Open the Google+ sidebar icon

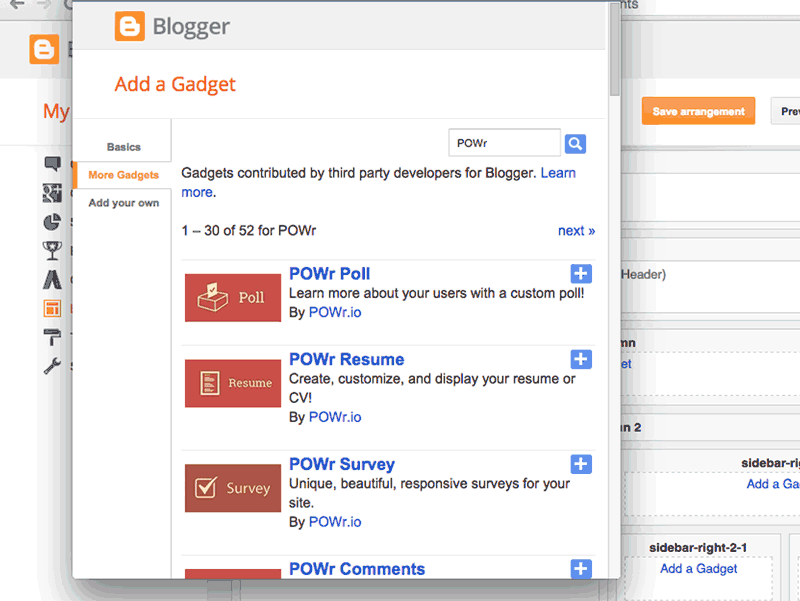(x=52, y=193)
